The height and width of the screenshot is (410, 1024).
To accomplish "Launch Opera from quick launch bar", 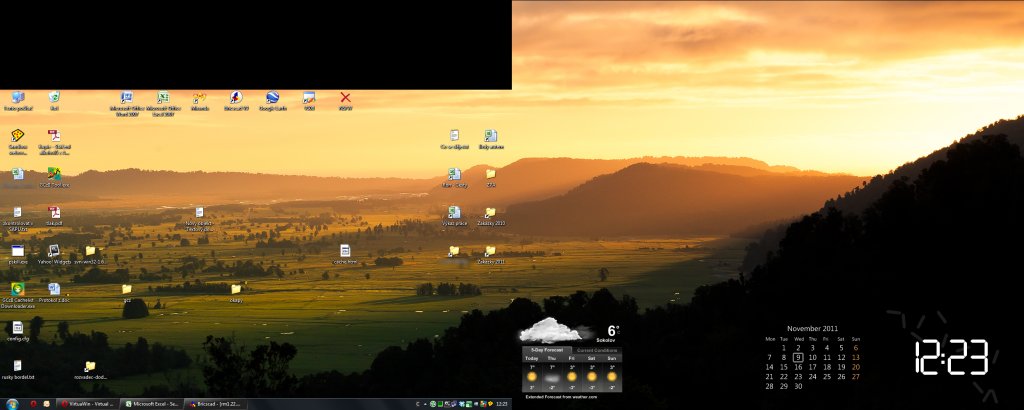I will [33, 403].
